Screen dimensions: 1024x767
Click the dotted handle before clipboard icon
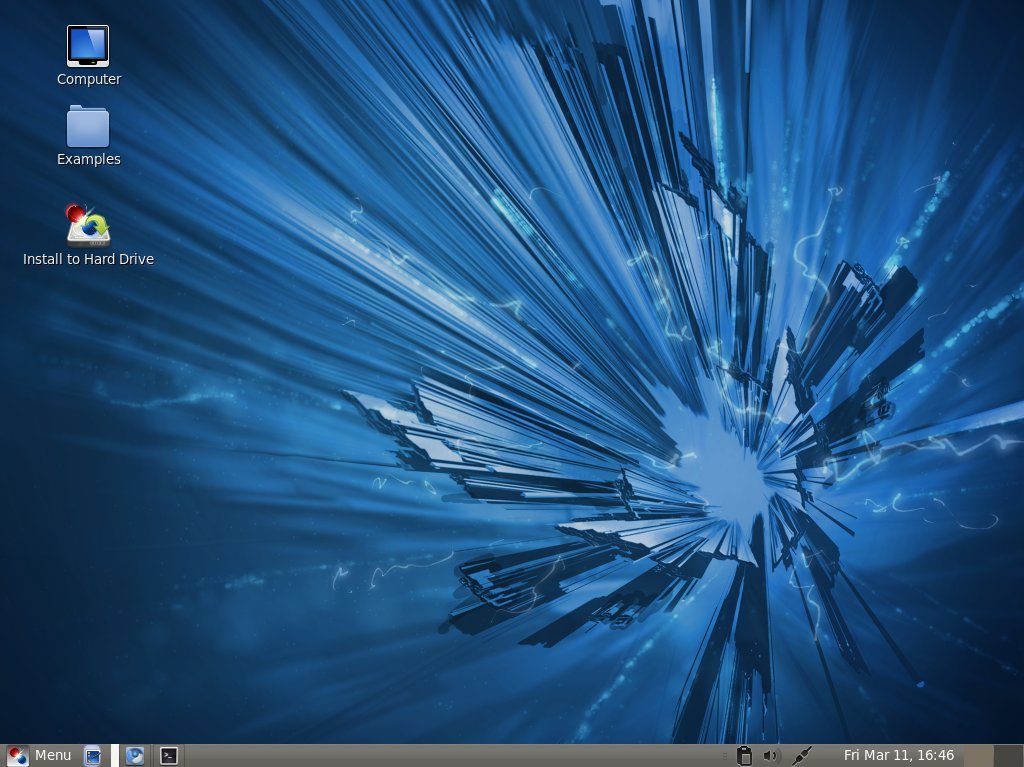726,756
